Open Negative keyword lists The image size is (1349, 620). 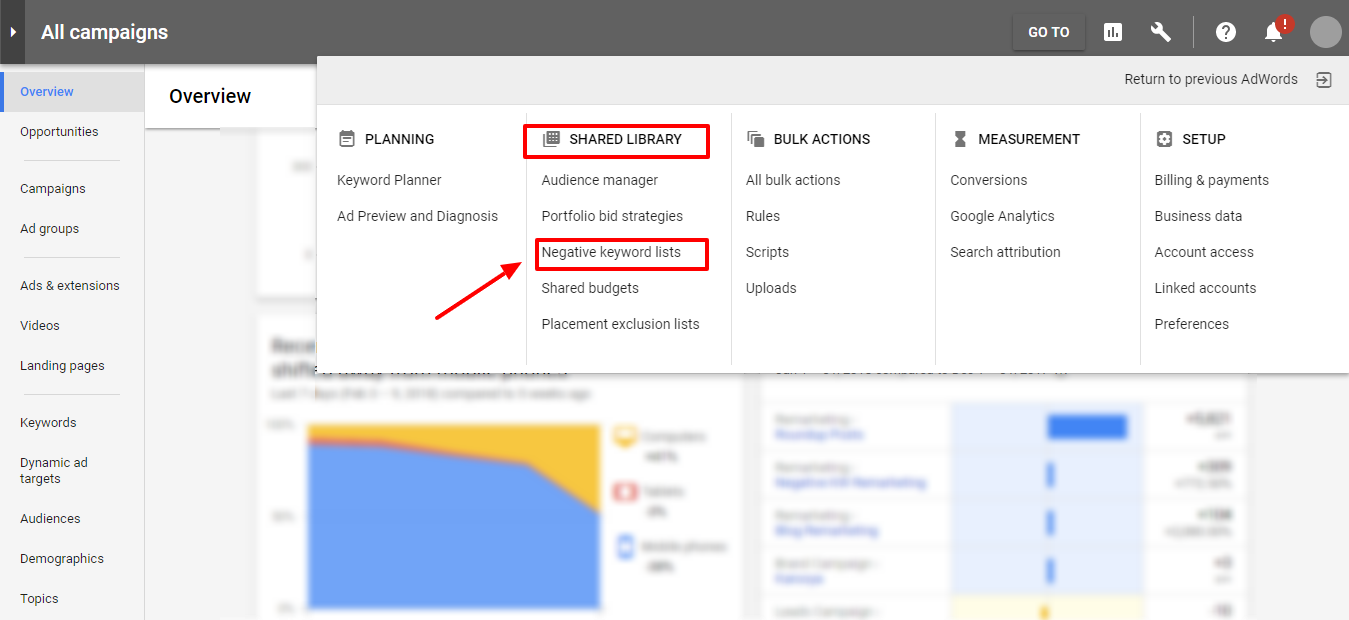click(x=611, y=252)
